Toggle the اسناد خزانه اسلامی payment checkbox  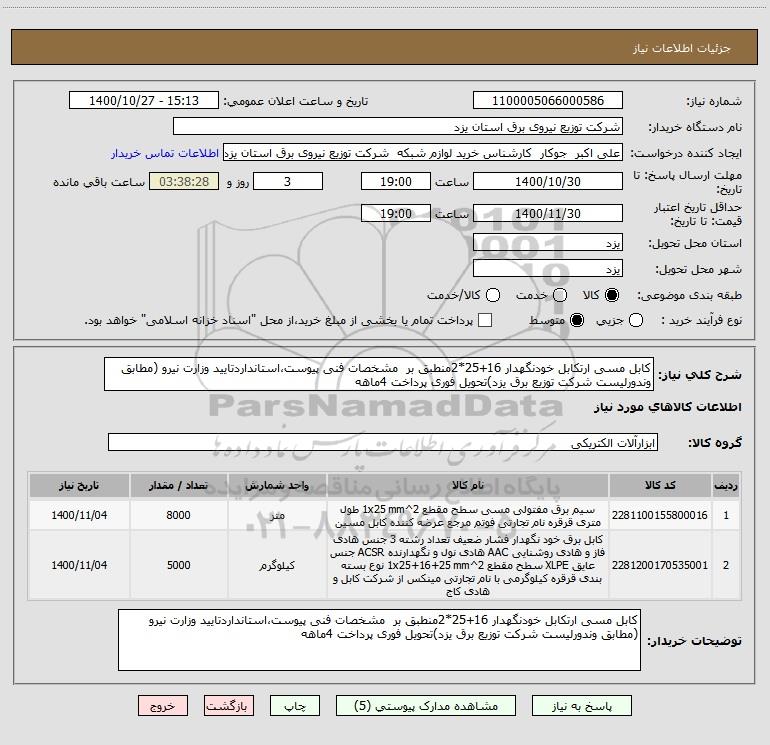tap(485, 320)
